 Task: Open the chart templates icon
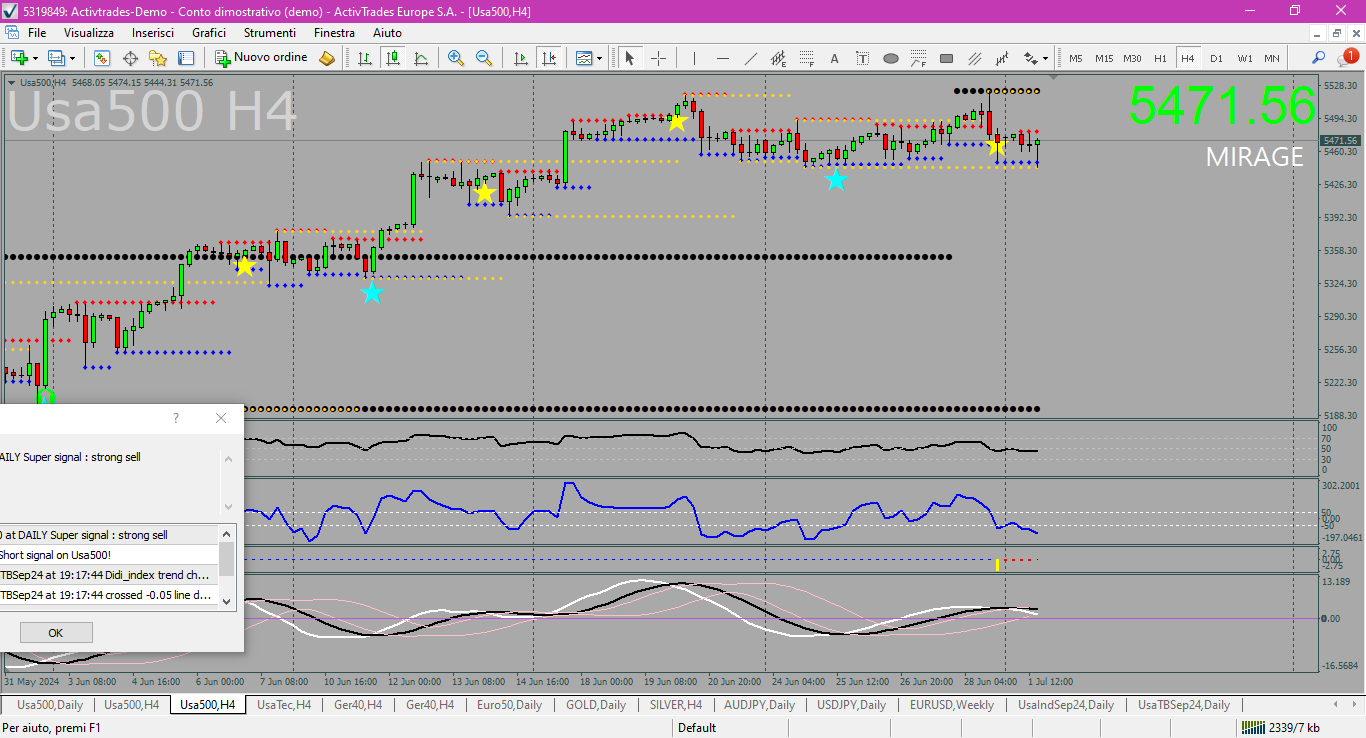point(584,58)
